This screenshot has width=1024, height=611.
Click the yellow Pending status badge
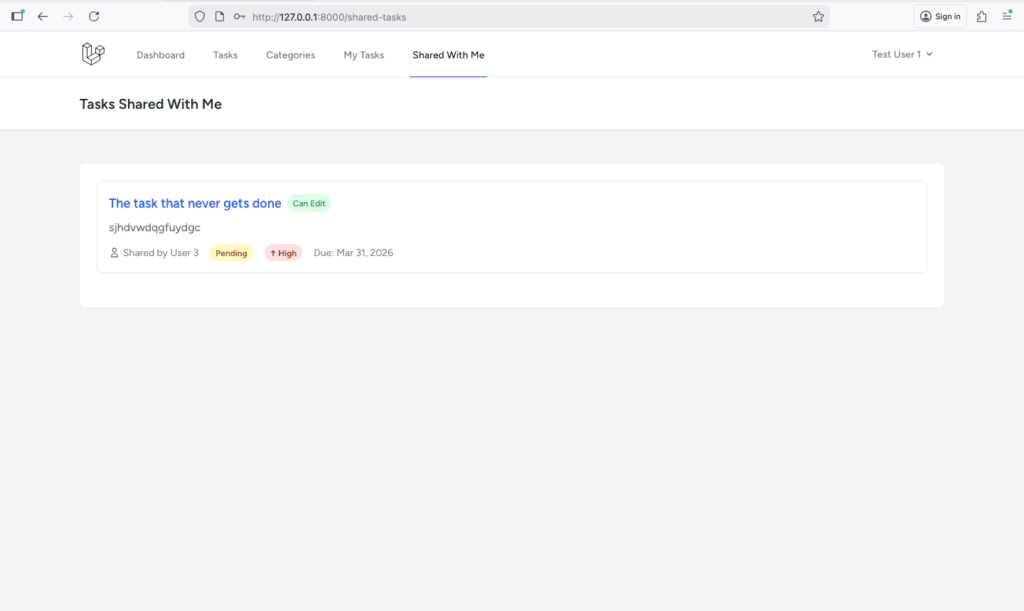pyautogui.click(x=231, y=253)
